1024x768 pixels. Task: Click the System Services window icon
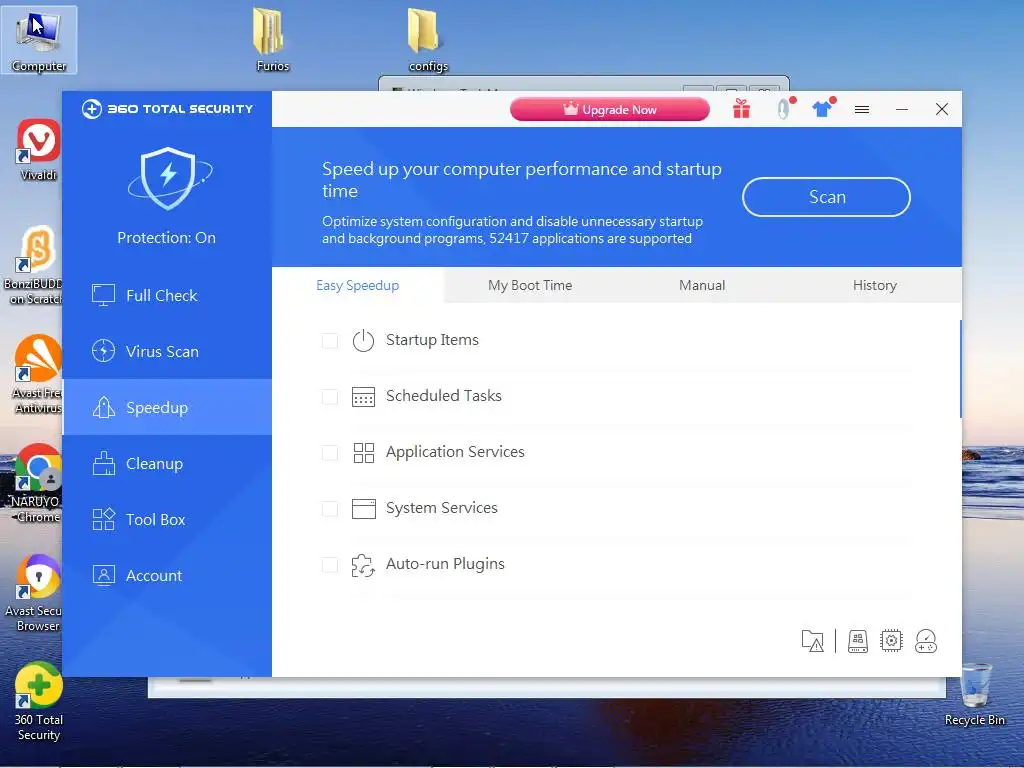pos(363,508)
